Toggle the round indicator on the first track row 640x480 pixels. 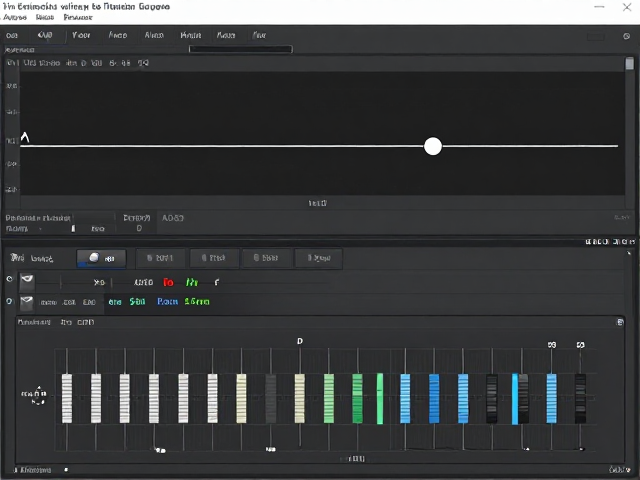click(x=9, y=279)
